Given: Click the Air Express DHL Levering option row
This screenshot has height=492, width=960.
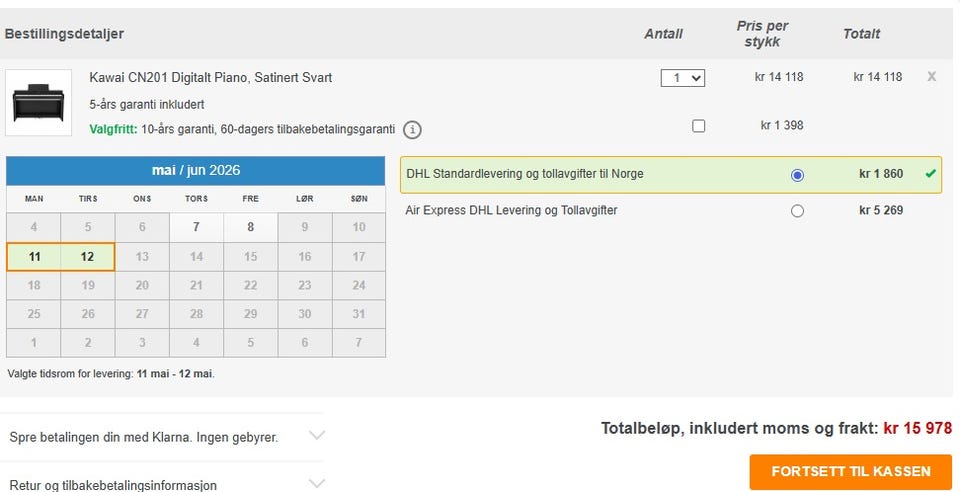Looking at the screenshot, I should (x=671, y=211).
